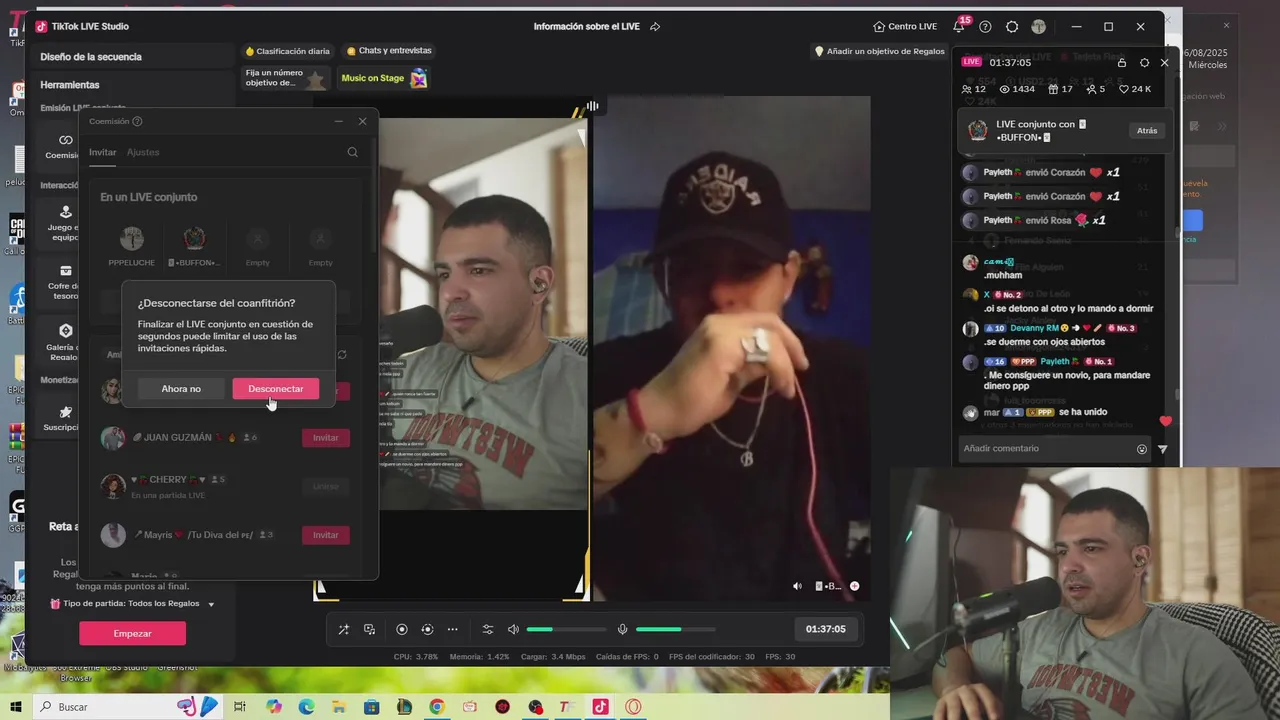Open the Coemisión help info icon
The width and height of the screenshot is (1280, 720).
click(x=137, y=121)
